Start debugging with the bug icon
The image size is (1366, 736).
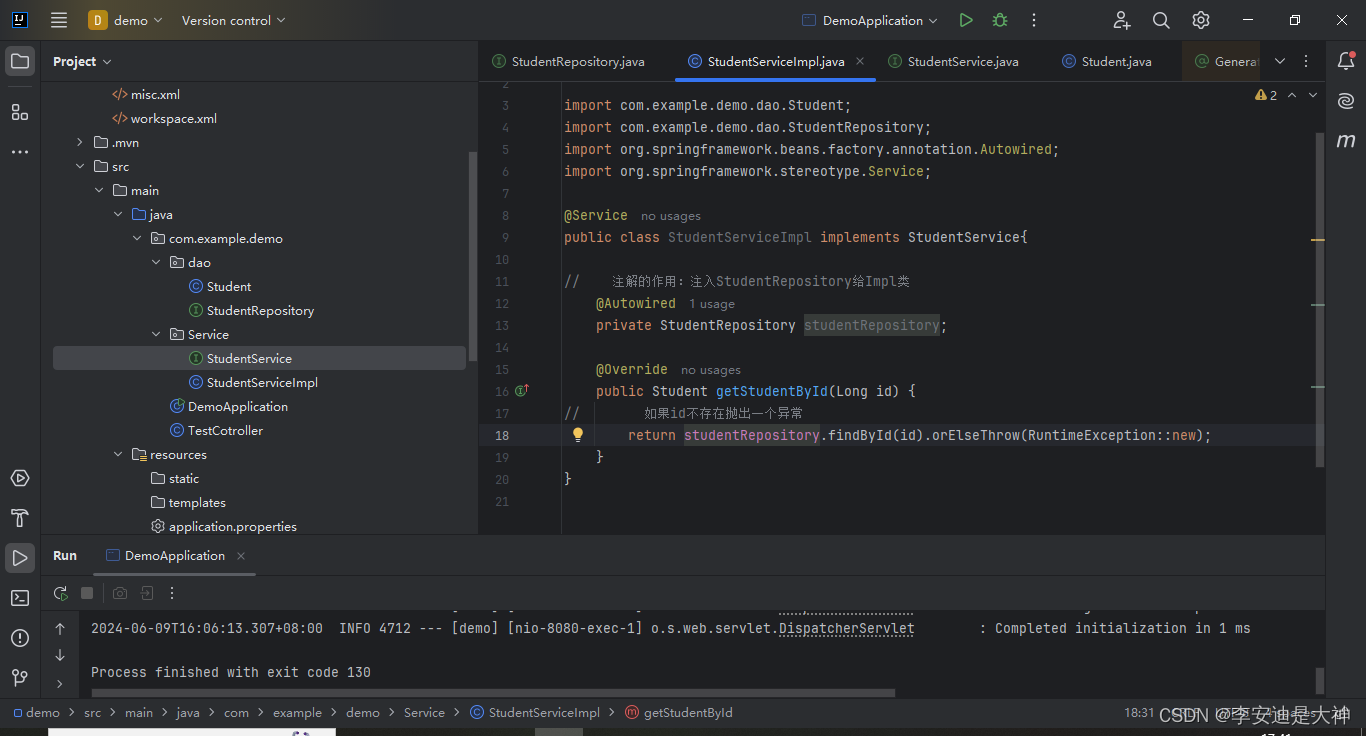(x=1000, y=20)
